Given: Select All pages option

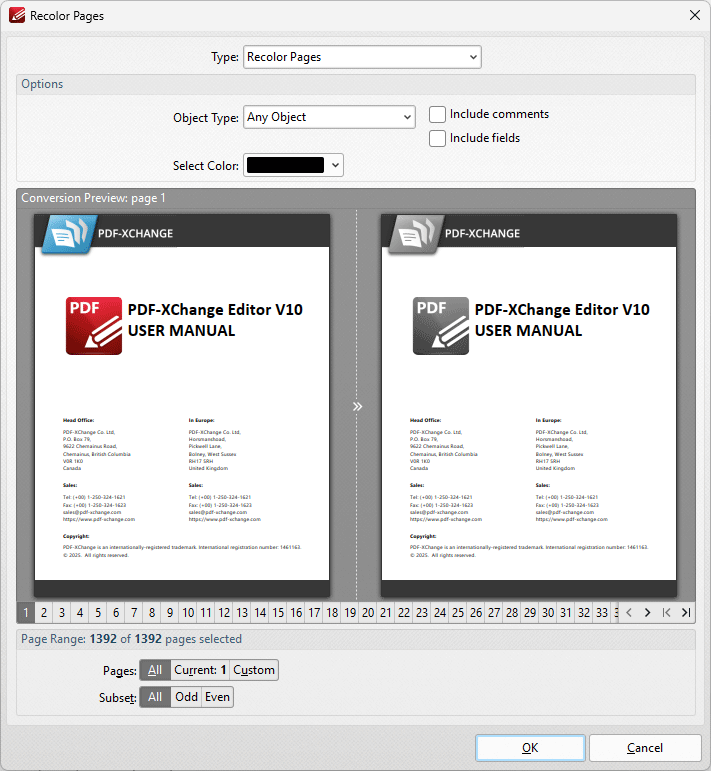Looking at the screenshot, I should (x=155, y=670).
